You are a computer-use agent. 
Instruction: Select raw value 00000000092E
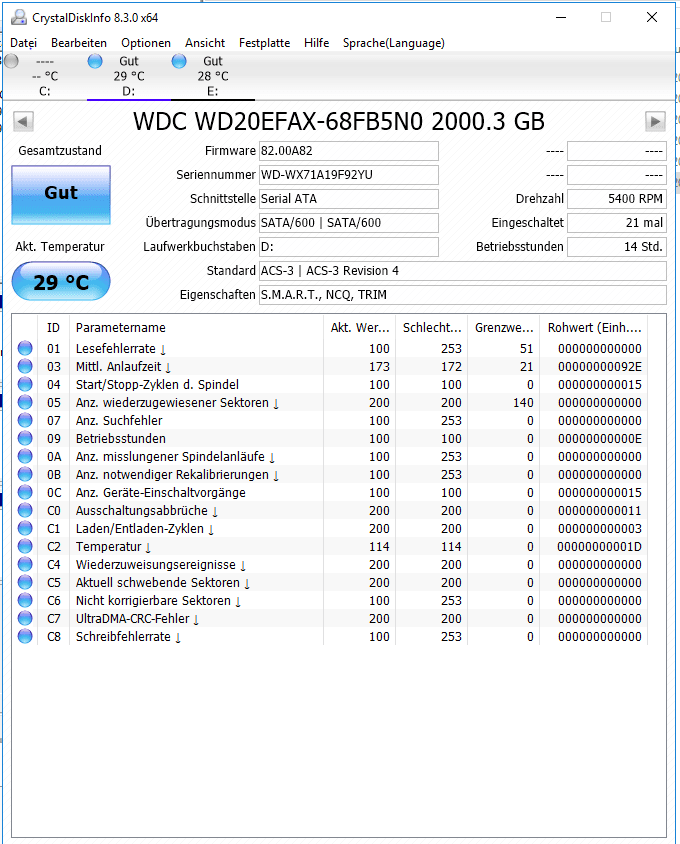(600, 367)
